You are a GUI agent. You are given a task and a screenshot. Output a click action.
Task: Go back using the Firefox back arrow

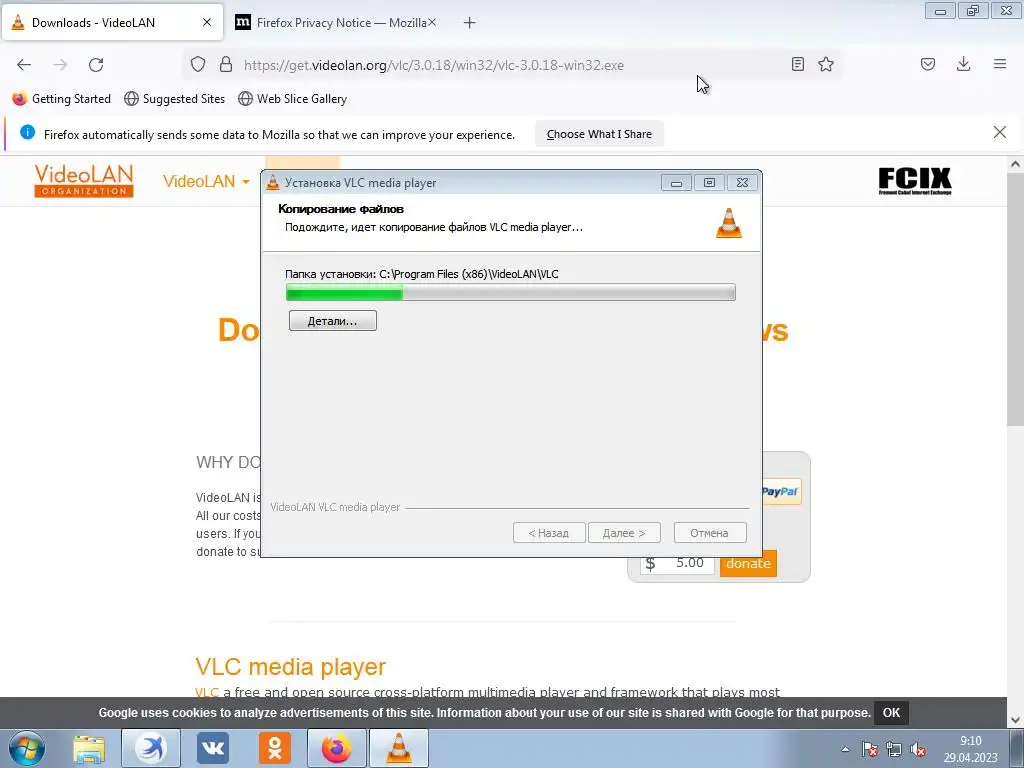click(24, 65)
